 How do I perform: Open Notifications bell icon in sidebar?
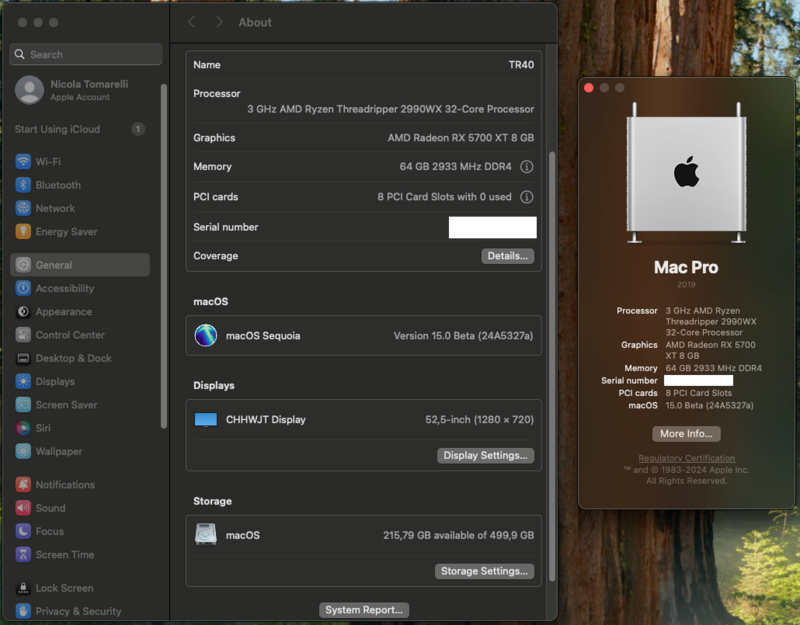click(x=23, y=485)
